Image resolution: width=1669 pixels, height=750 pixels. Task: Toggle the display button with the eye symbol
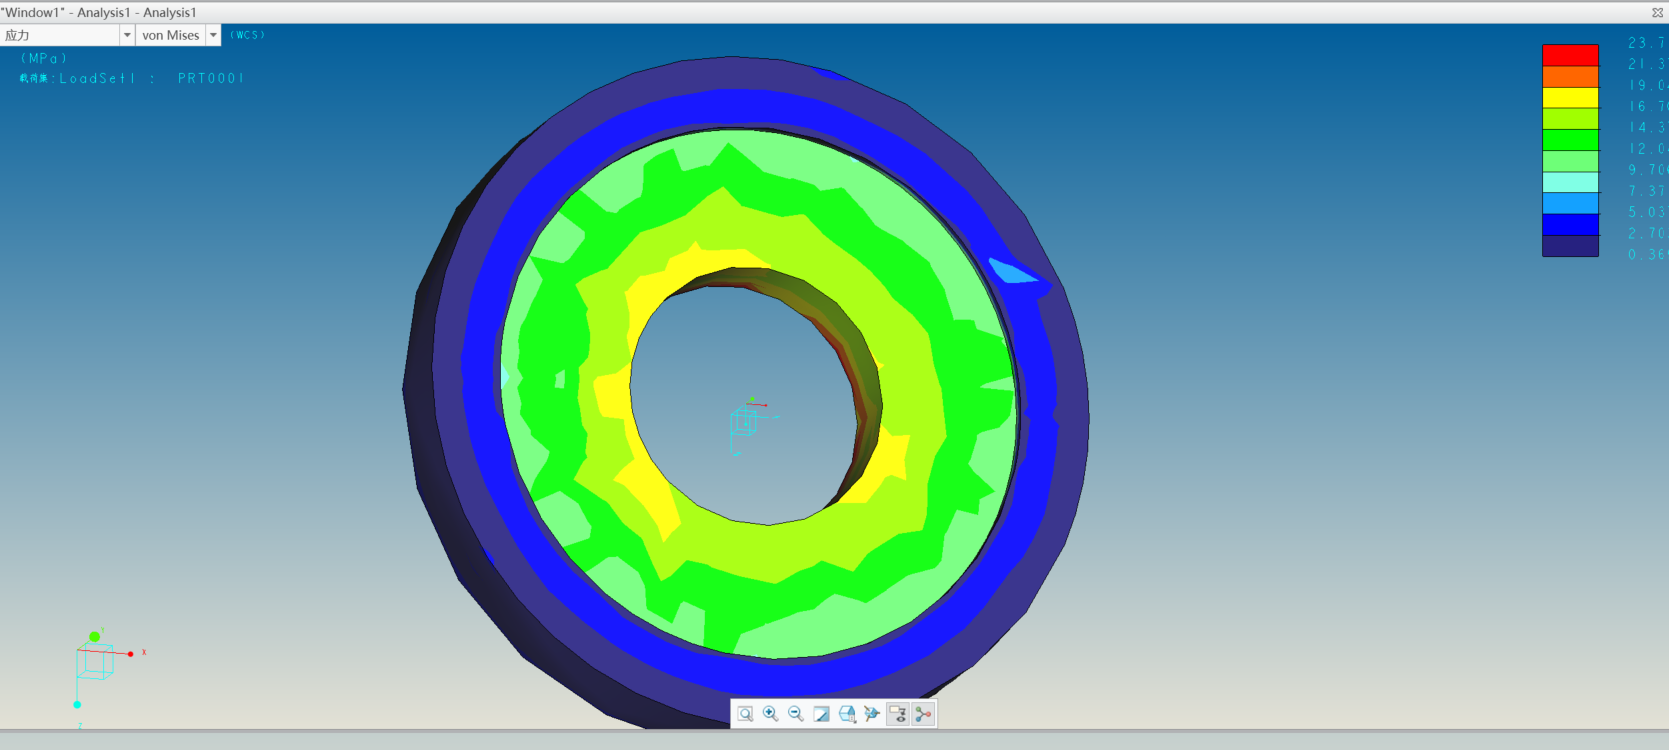898,714
